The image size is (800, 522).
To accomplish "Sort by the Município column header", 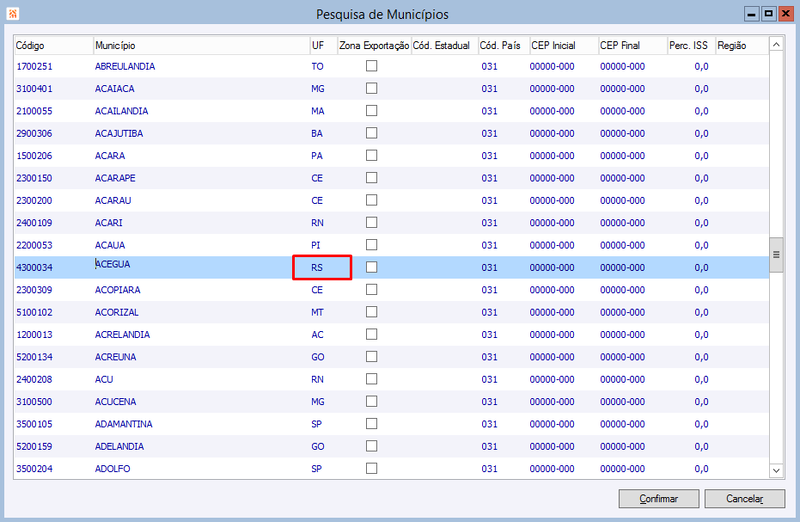I will click(x=202, y=45).
